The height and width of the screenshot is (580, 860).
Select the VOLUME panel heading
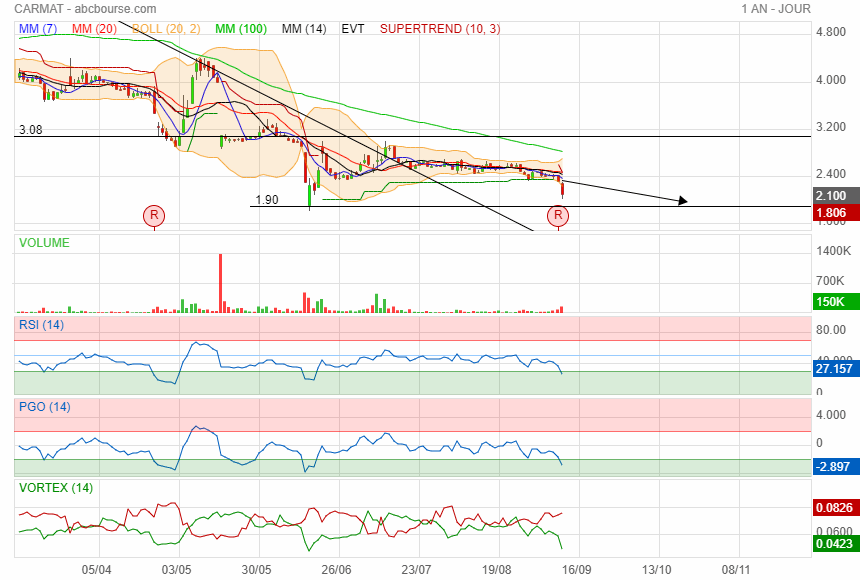click(x=43, y=242)
